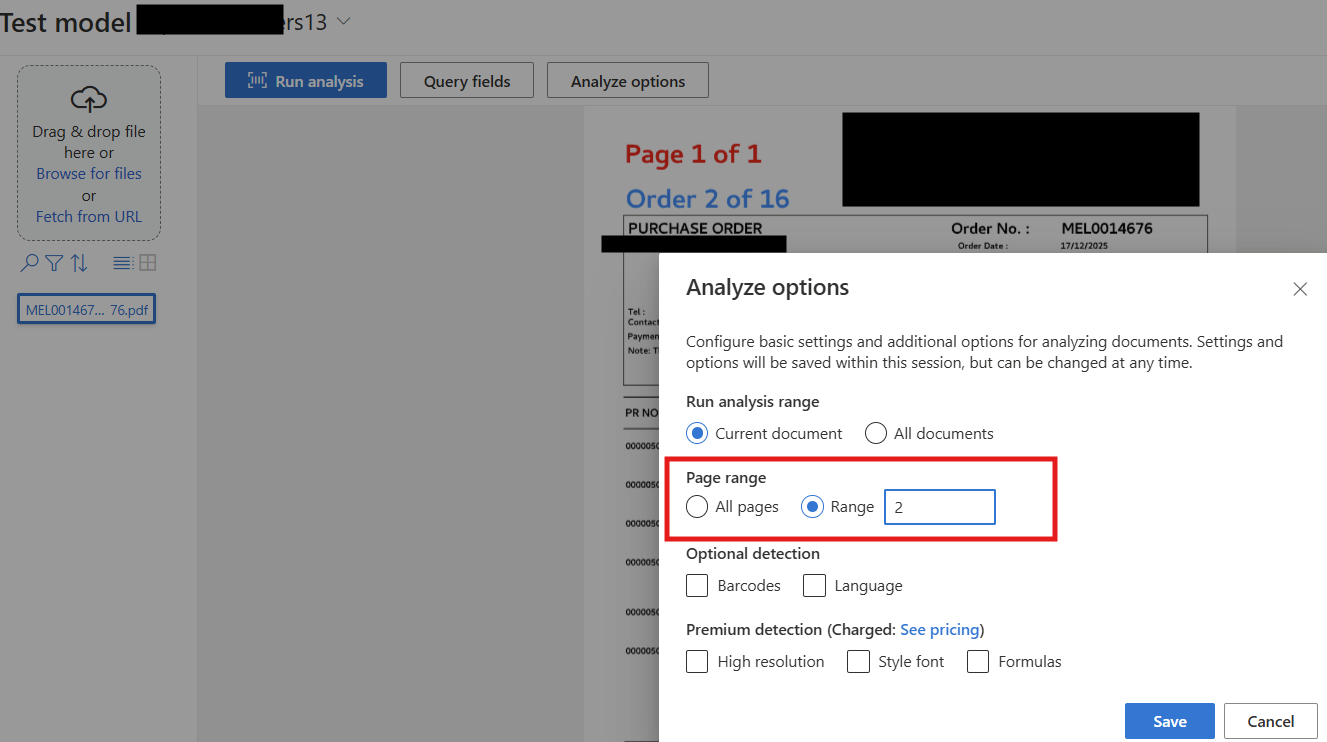Save the analyze options settings

coord(1169,720)
